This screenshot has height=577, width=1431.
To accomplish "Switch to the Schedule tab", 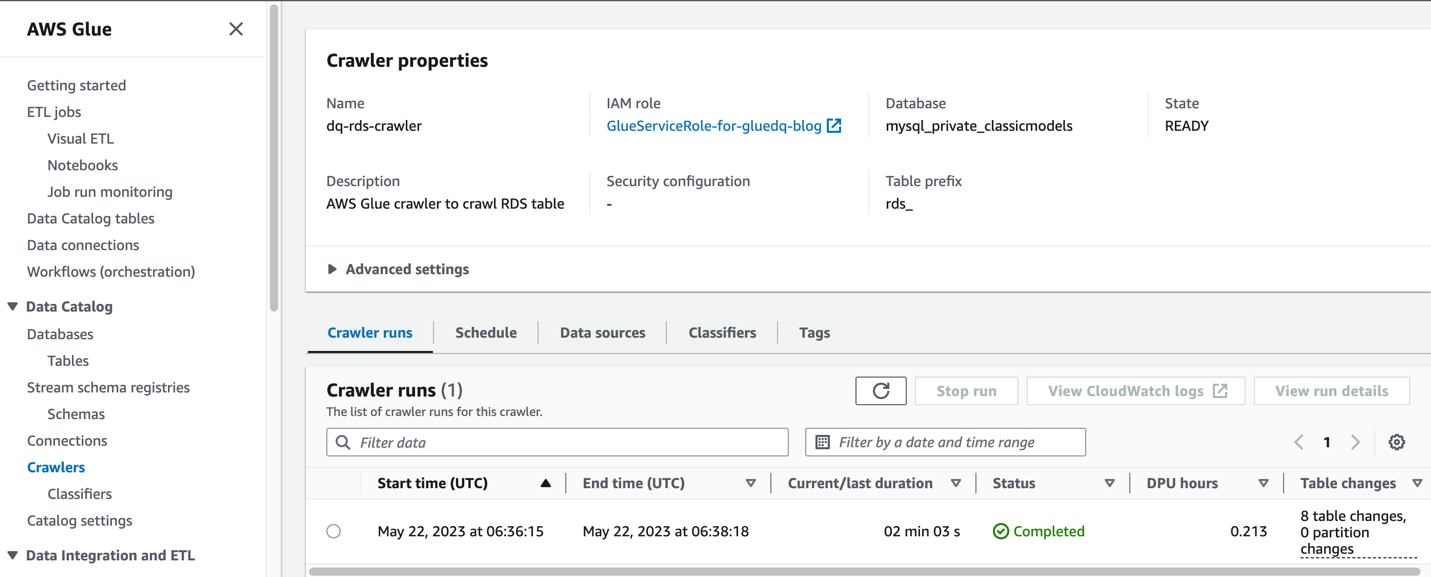I will (x=486, y=333).
